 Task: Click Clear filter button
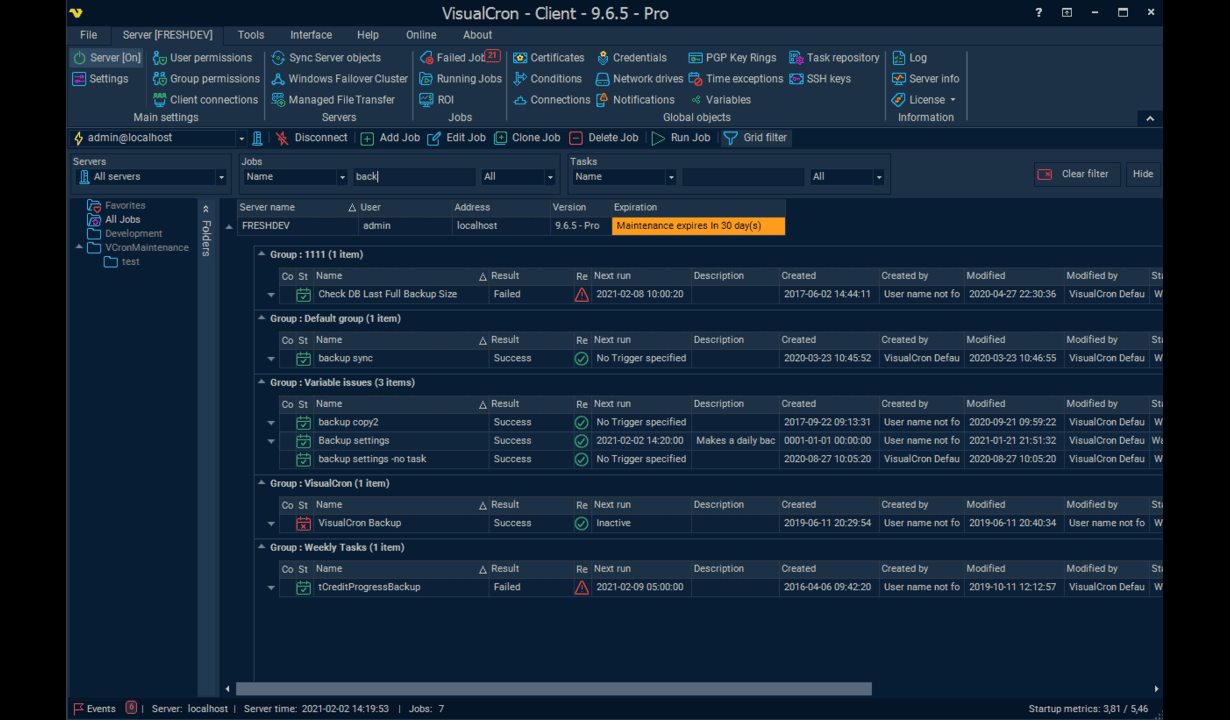click(1076, 174)
